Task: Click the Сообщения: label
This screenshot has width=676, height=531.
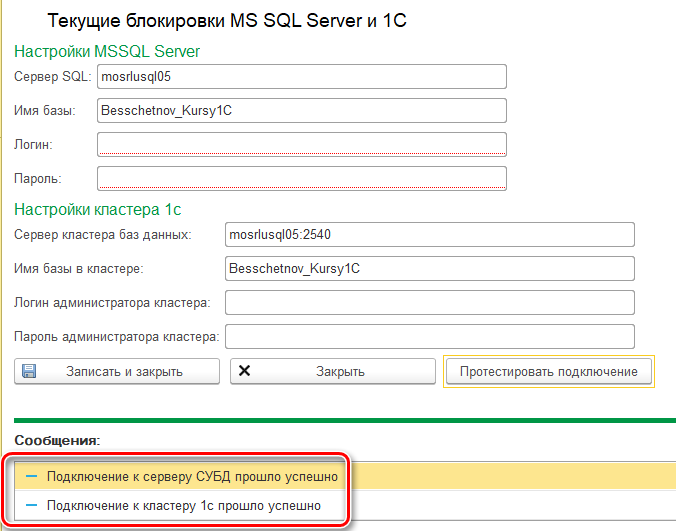Action: [x=57, y=440]
